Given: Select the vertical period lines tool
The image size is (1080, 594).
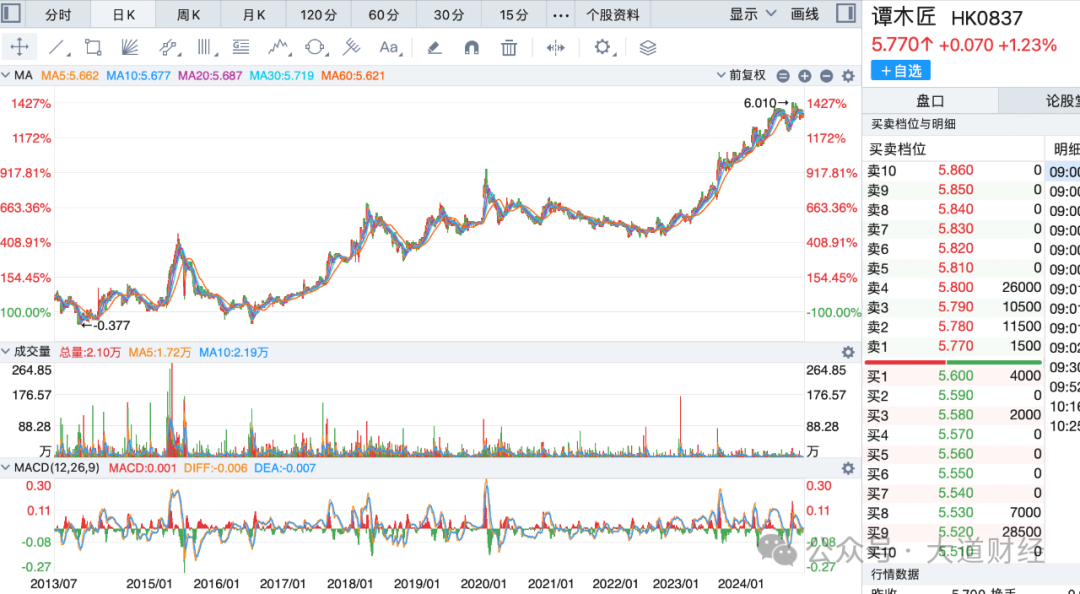Looking at the screenshot, I should pyautogui.click(x=205, y=48).
